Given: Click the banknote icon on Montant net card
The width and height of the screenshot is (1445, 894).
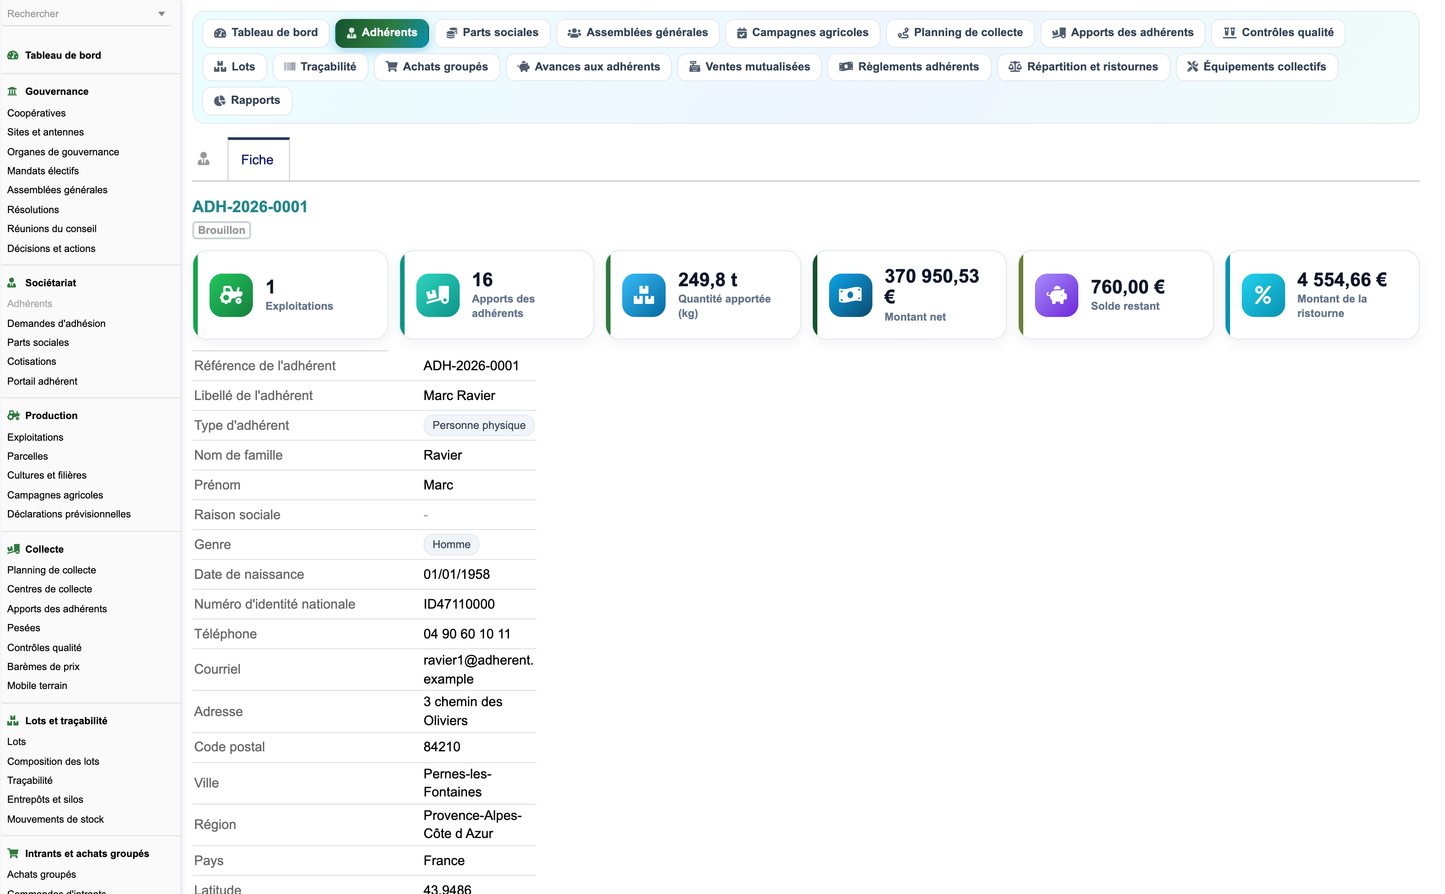Looking at the screenshot, I should point(850,295).
